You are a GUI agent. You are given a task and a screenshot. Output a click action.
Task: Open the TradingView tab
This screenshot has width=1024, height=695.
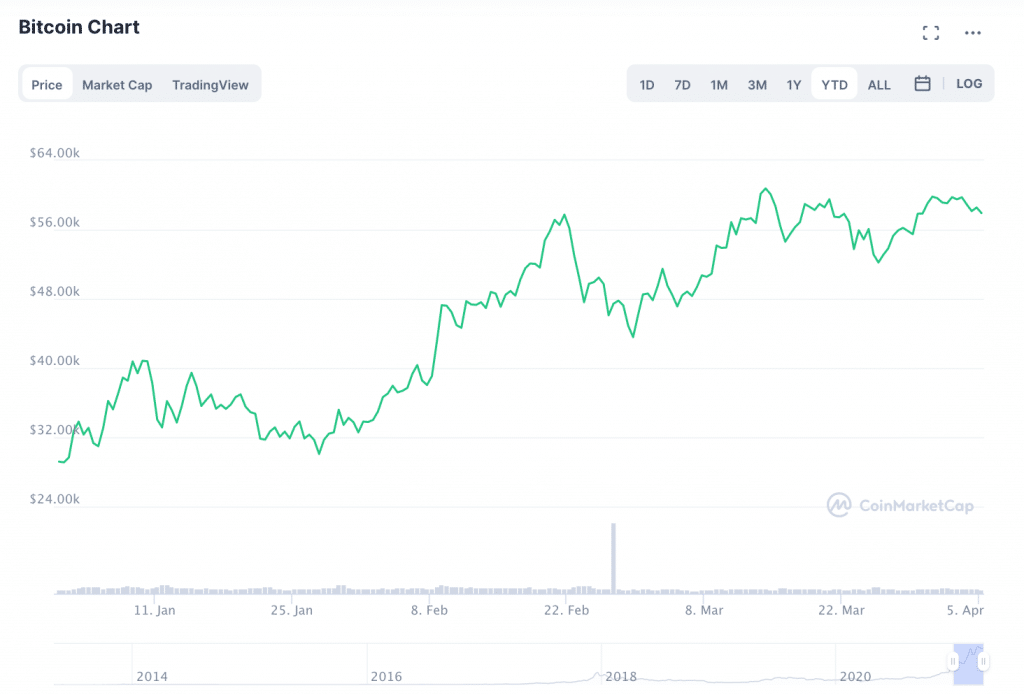210,85
